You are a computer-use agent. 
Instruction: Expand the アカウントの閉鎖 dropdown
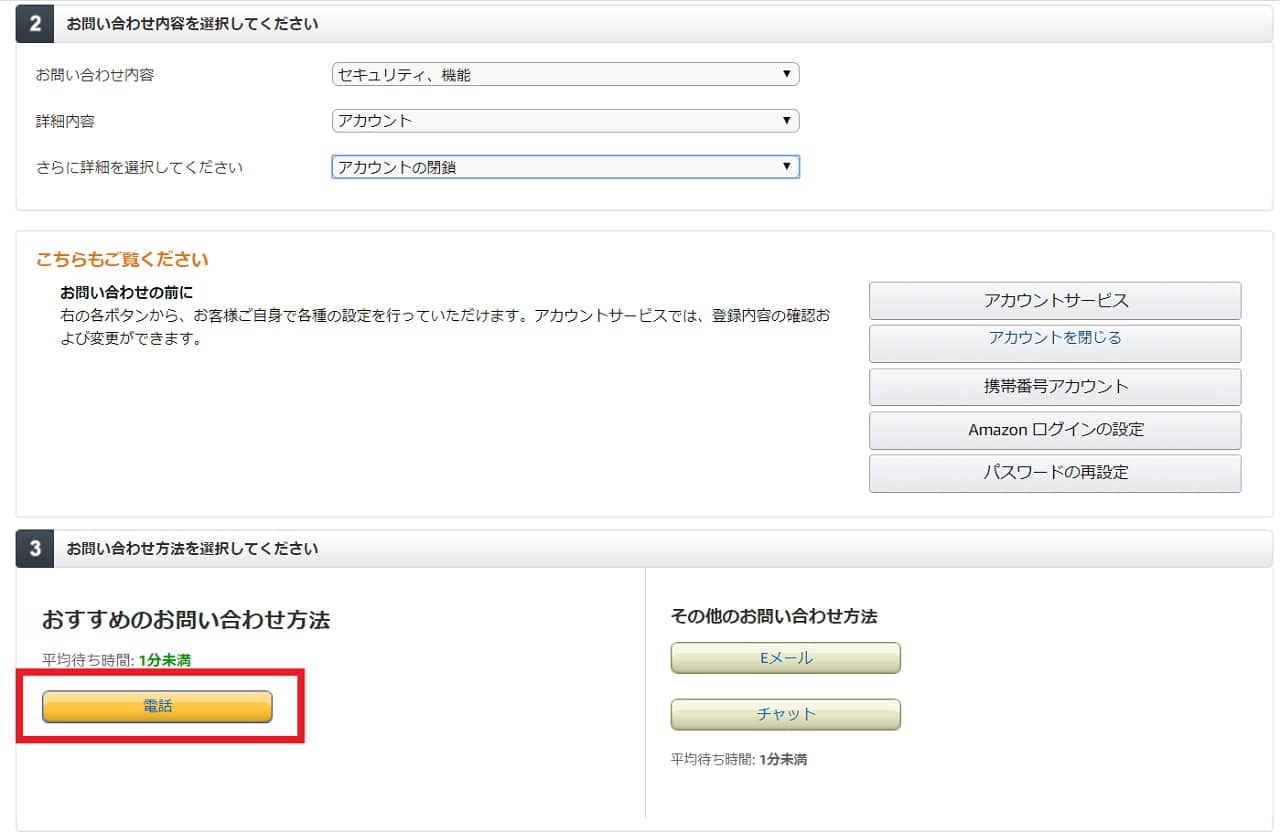565,167
